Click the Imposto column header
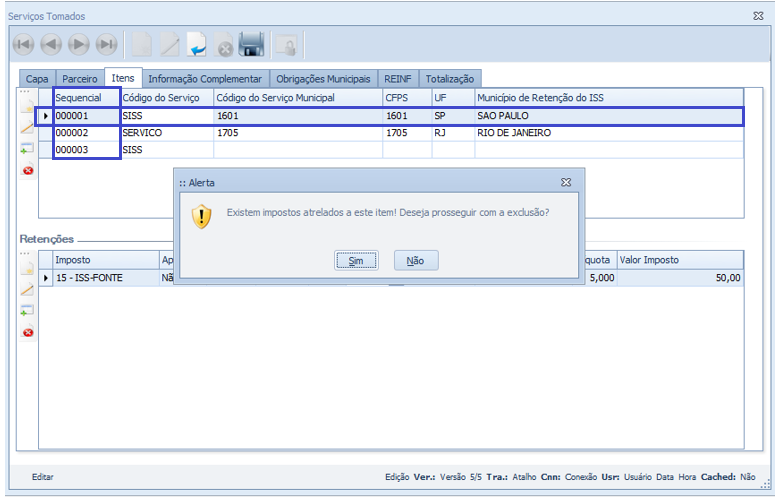Image resolution: width=777 pixels, height=499 pixels. click(107, 260)
